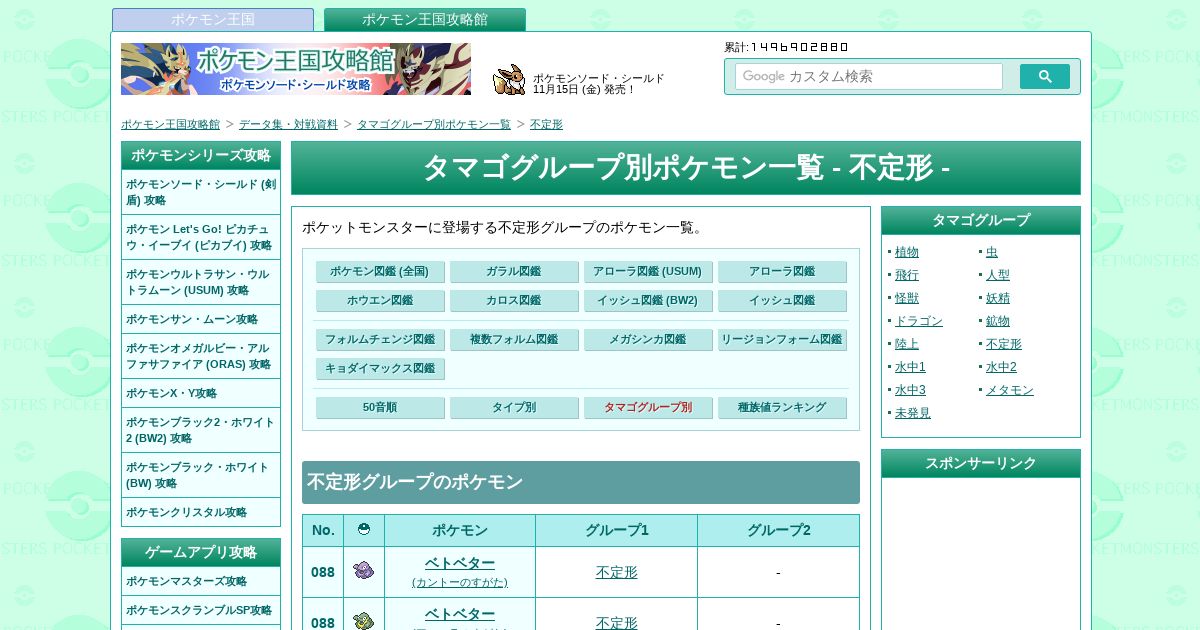Click the Pokéball icon in the table header
The image size is (1200, 630).
coord(364,530)
